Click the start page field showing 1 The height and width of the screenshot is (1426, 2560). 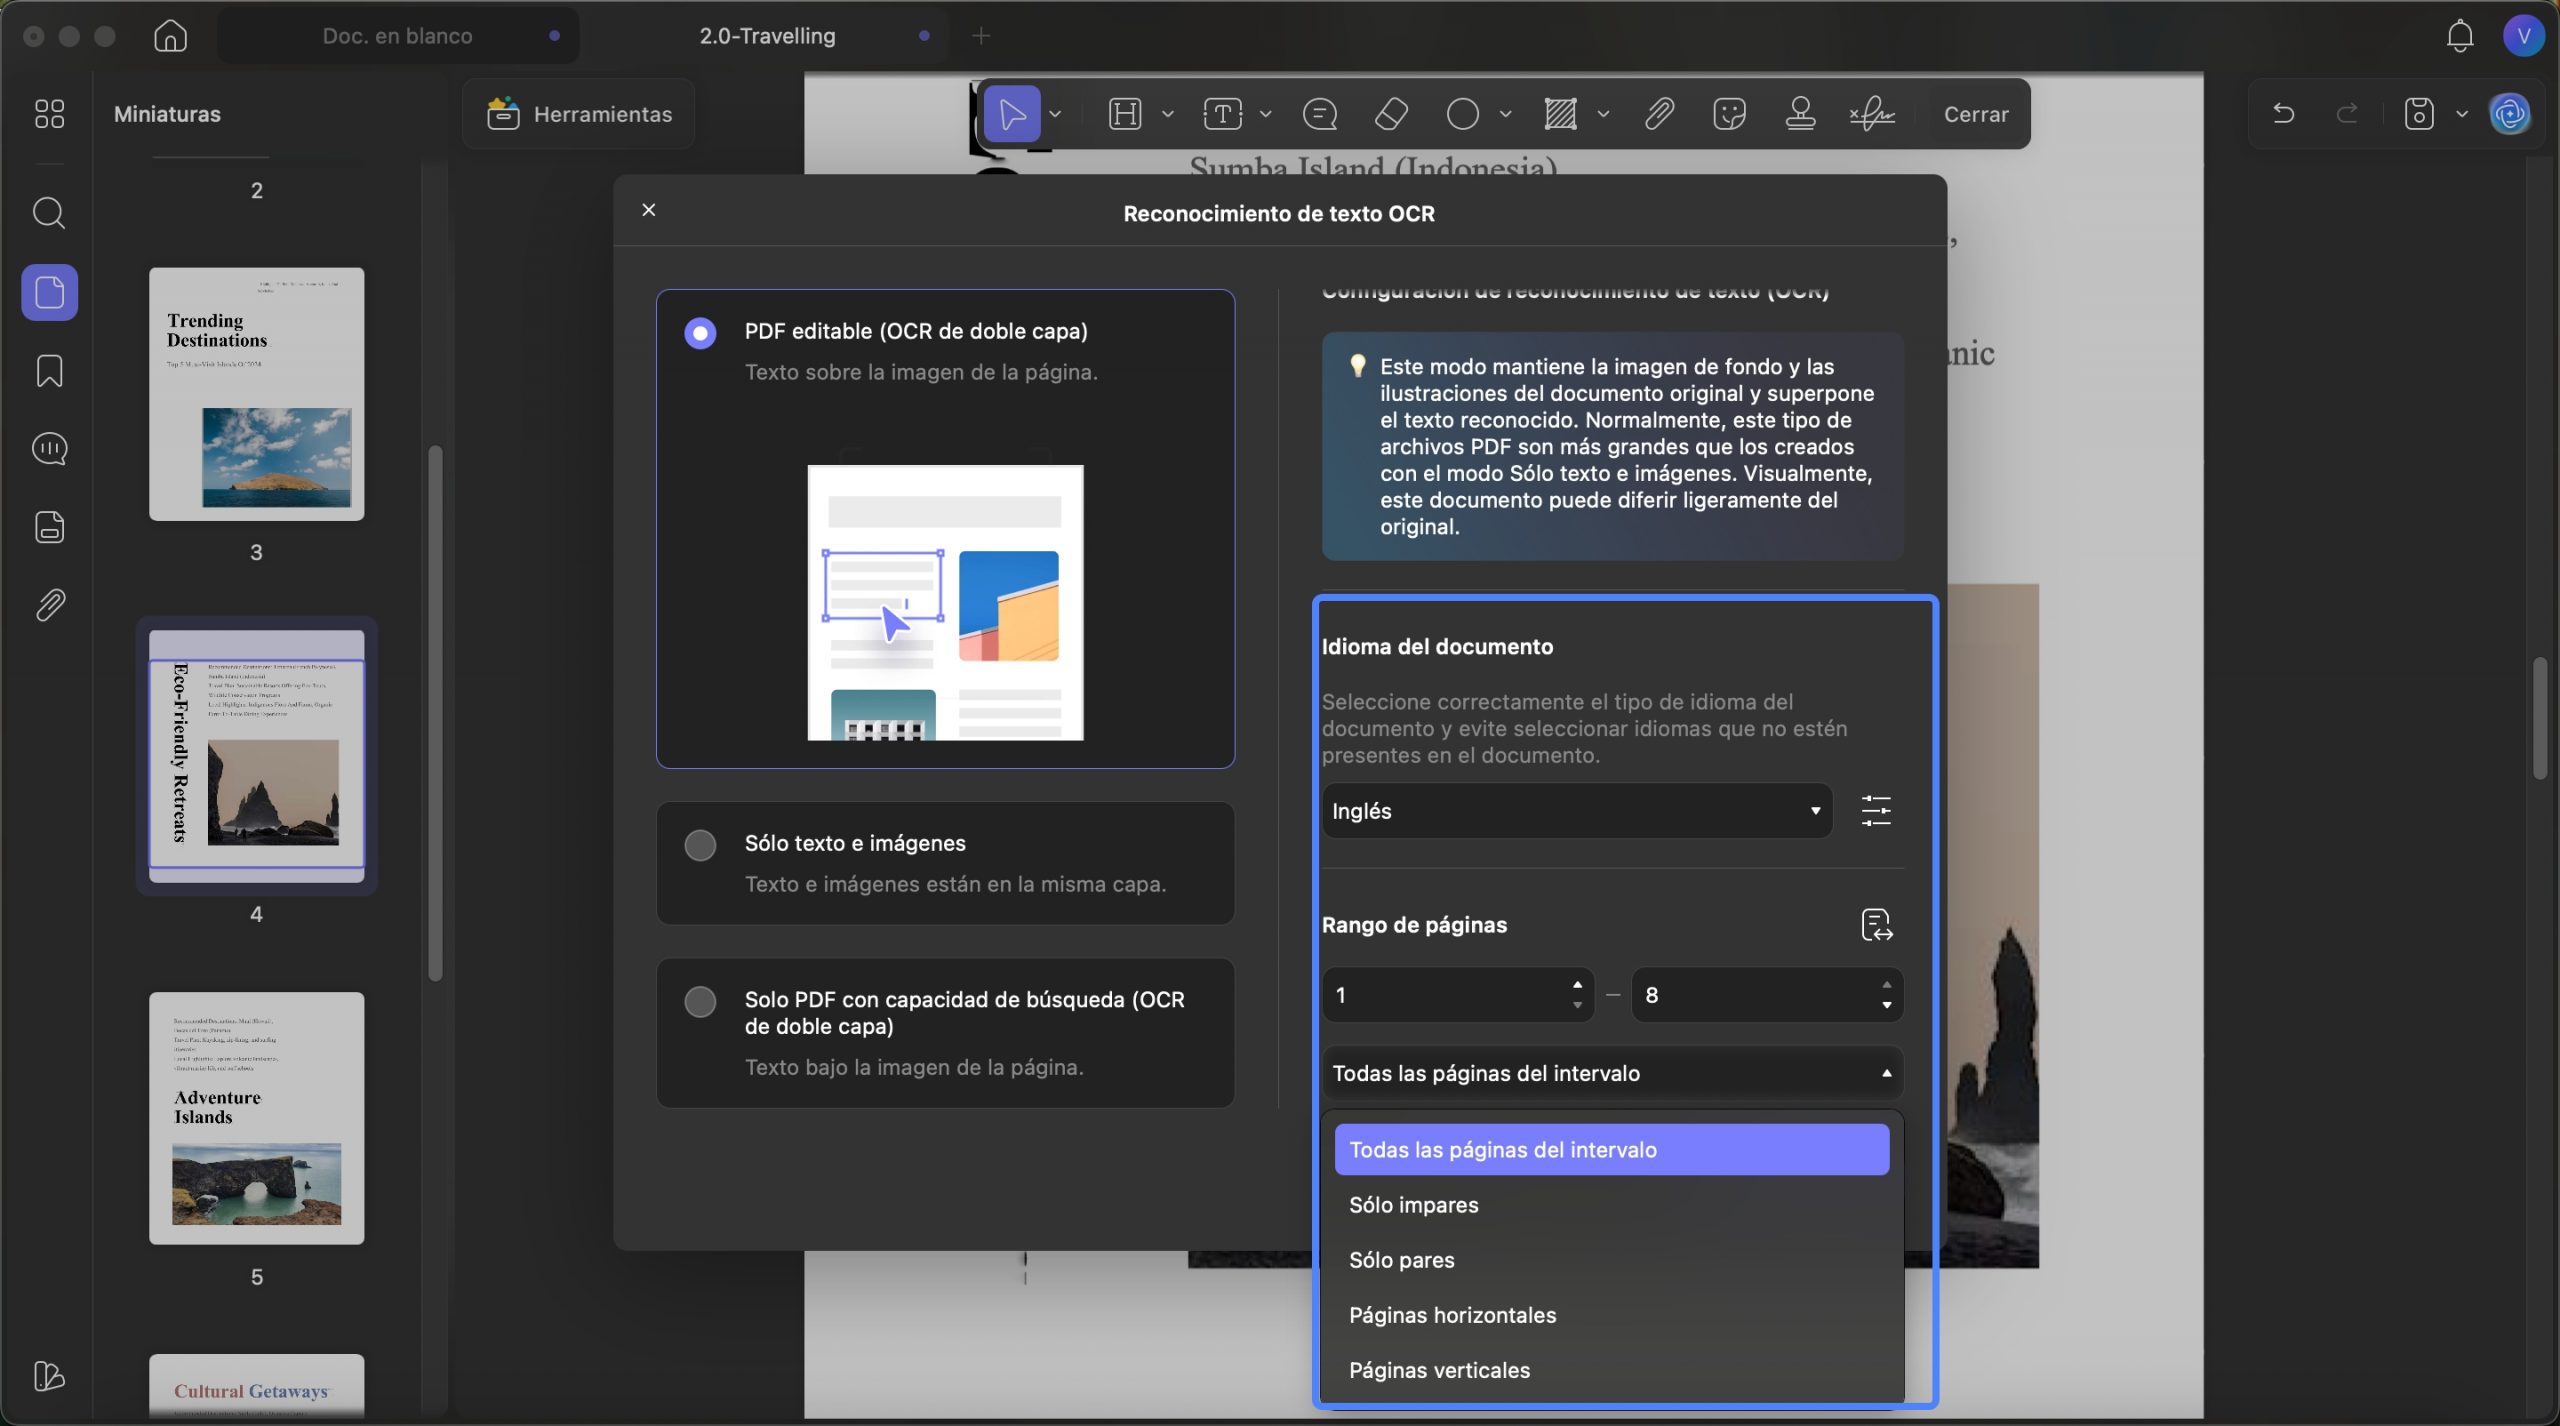[x=1458, y=995]
